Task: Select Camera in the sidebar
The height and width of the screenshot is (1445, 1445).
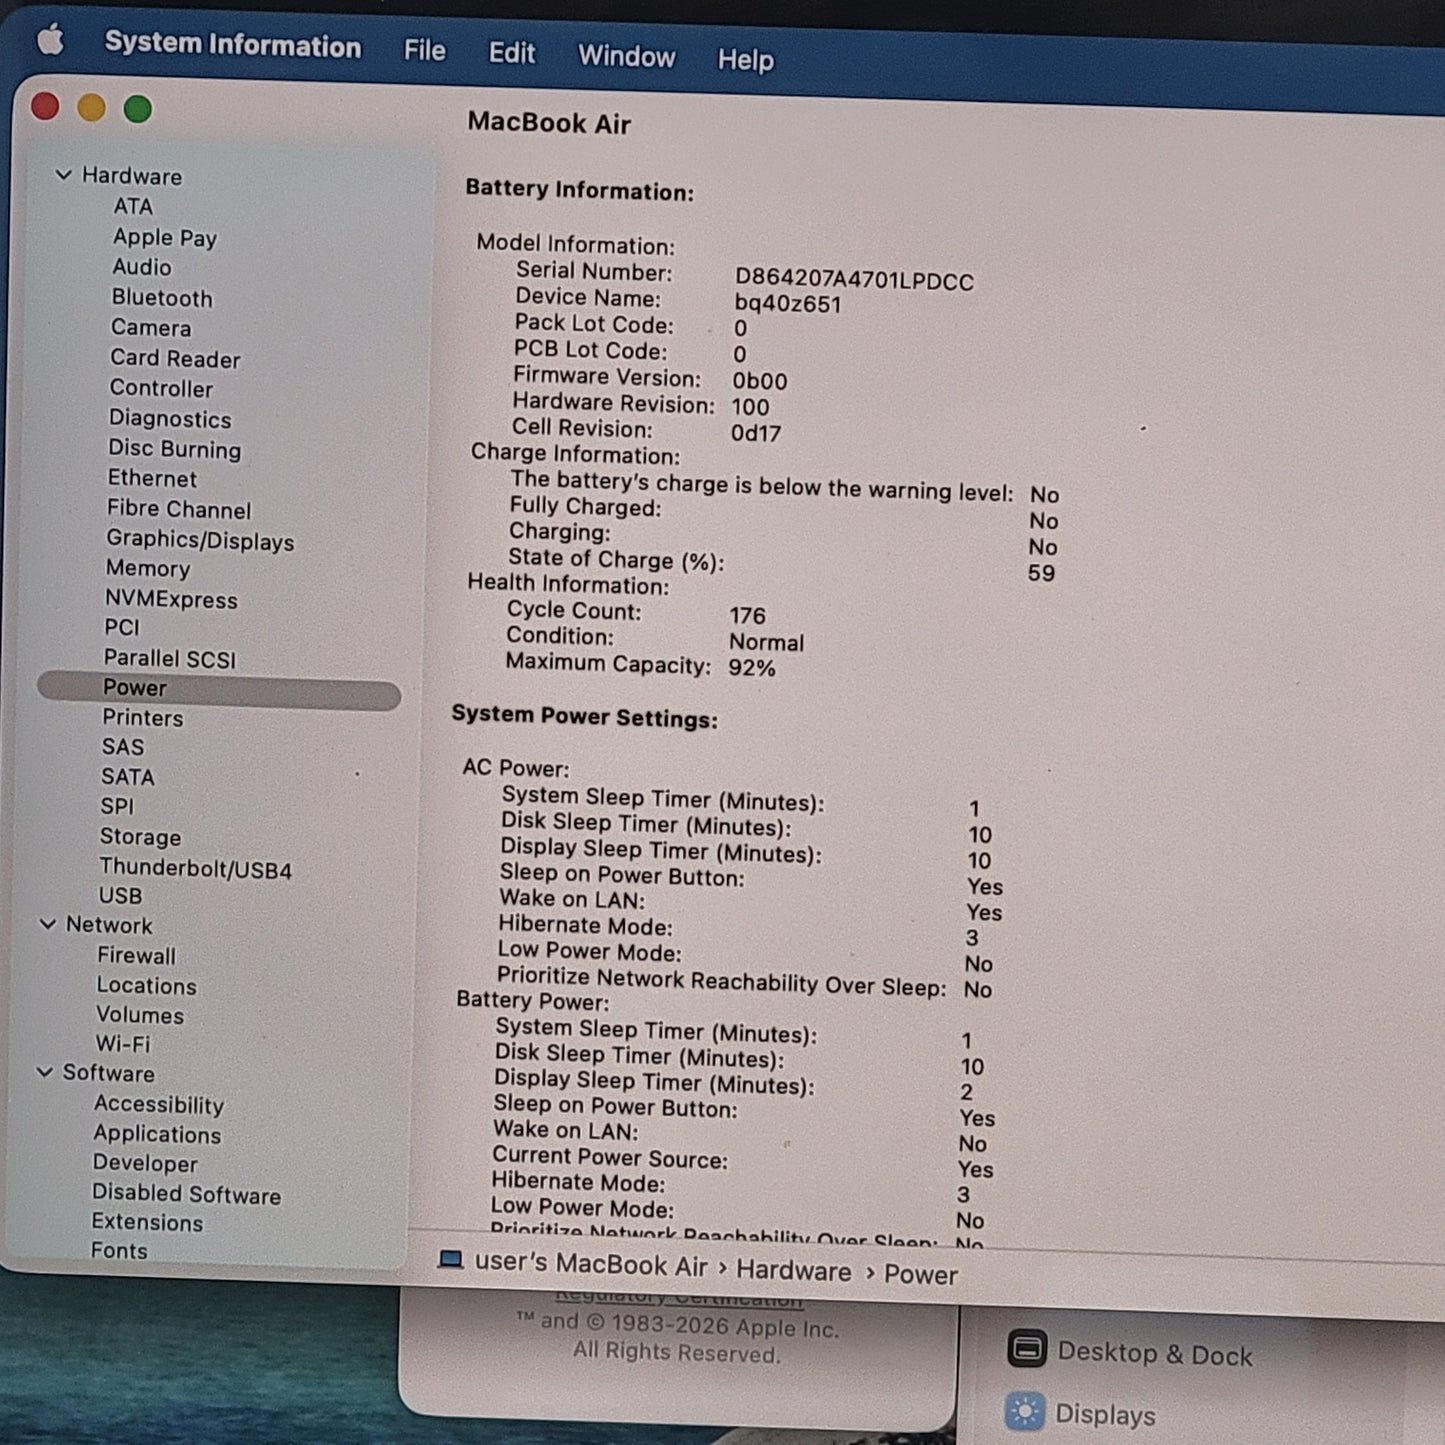Action: pos(151,328)
